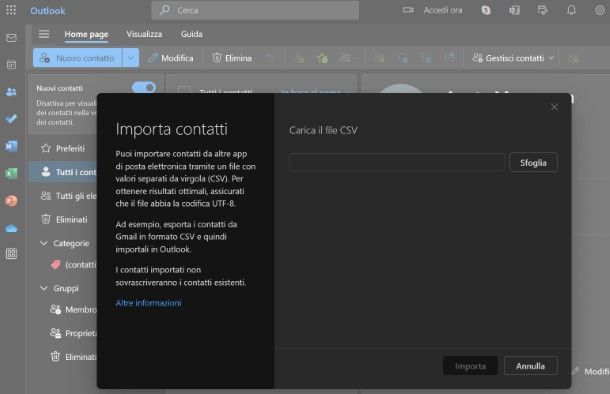Switch to the Visualizza tab

144,34
